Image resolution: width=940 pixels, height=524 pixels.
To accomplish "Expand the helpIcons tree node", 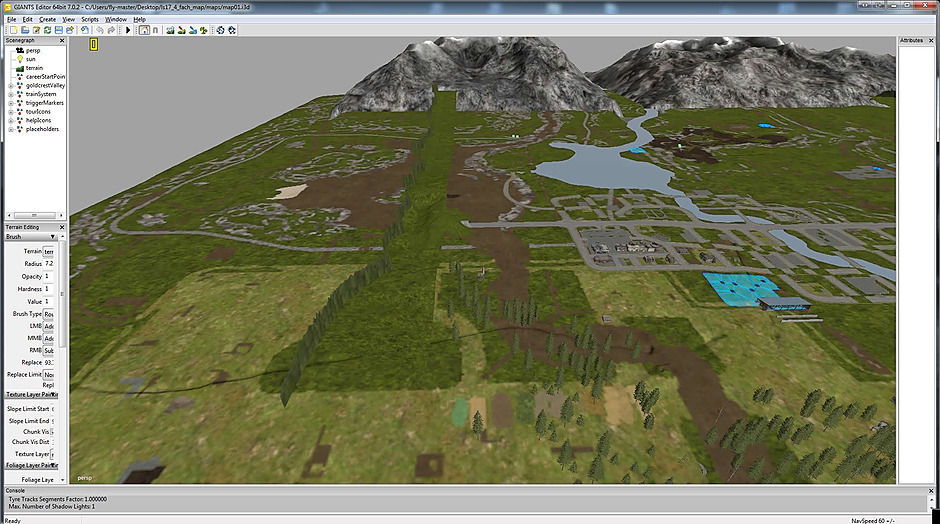I will click(x=10, y=121).
